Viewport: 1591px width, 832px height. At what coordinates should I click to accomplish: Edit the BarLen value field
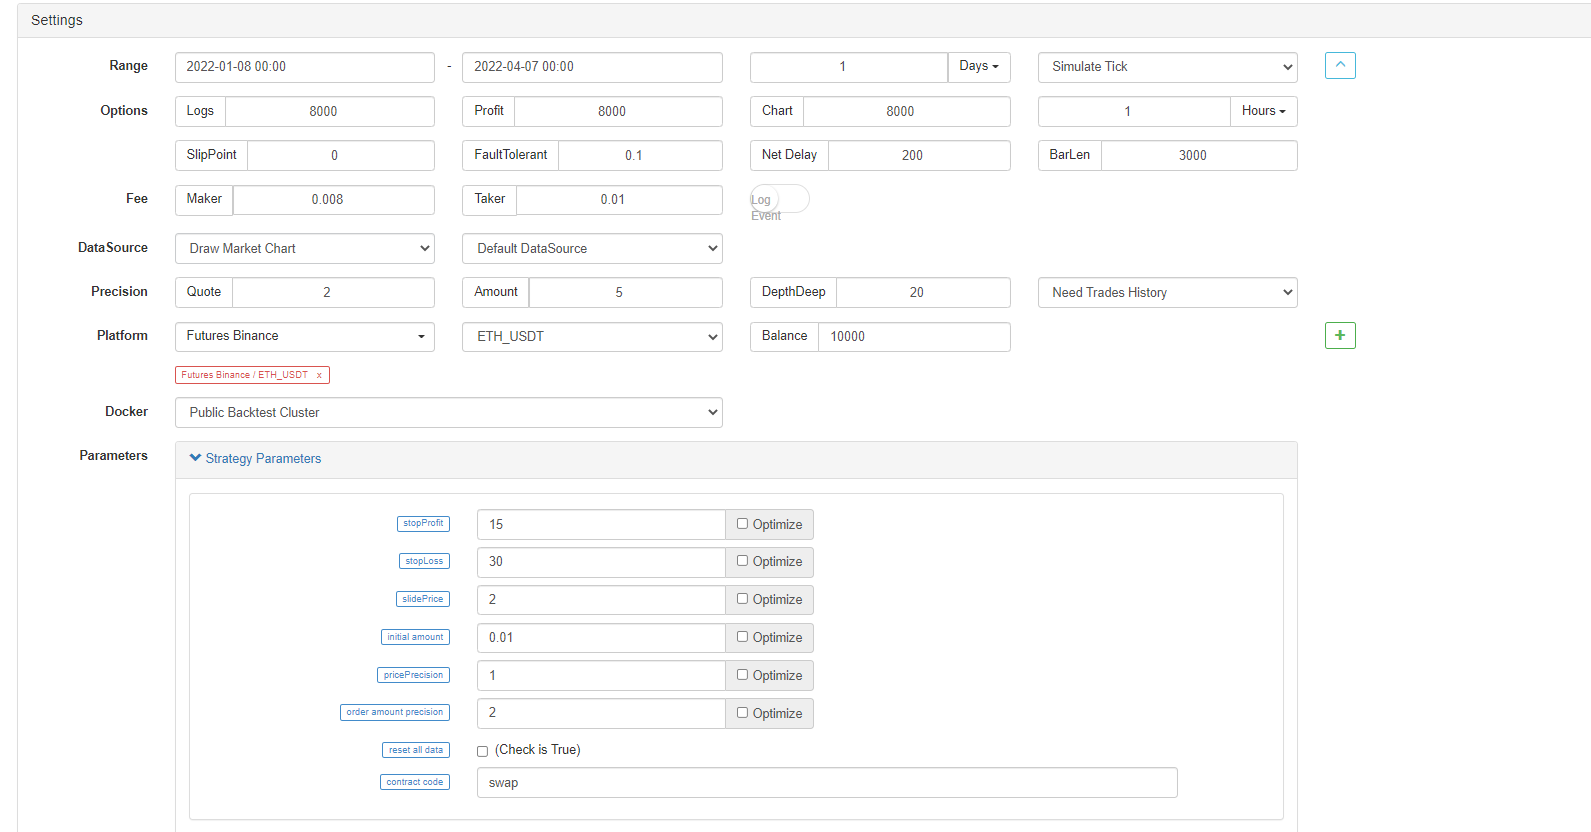[1199, 155]
